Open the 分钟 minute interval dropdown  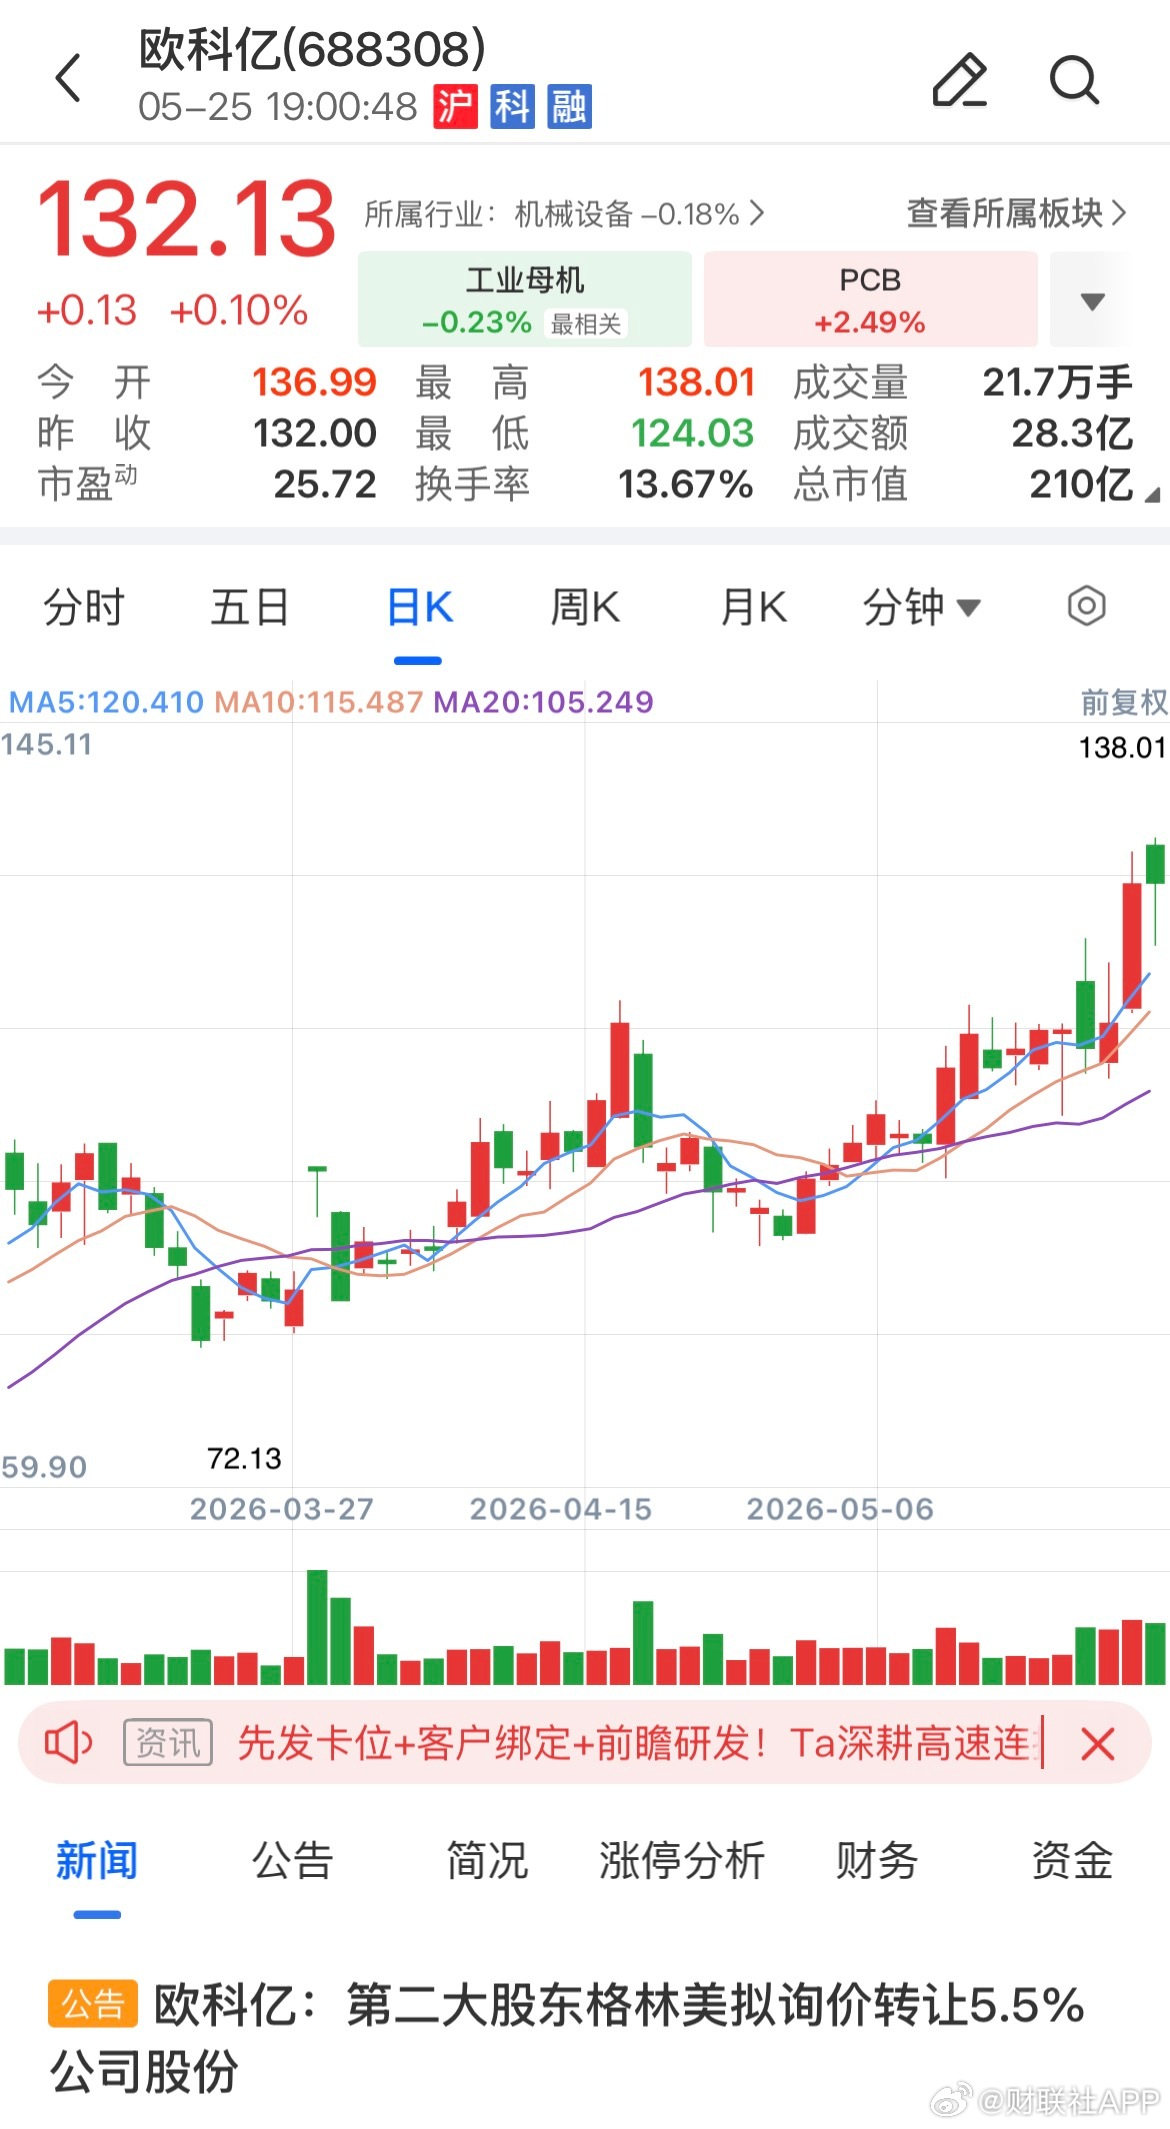[x=921, y=607]
